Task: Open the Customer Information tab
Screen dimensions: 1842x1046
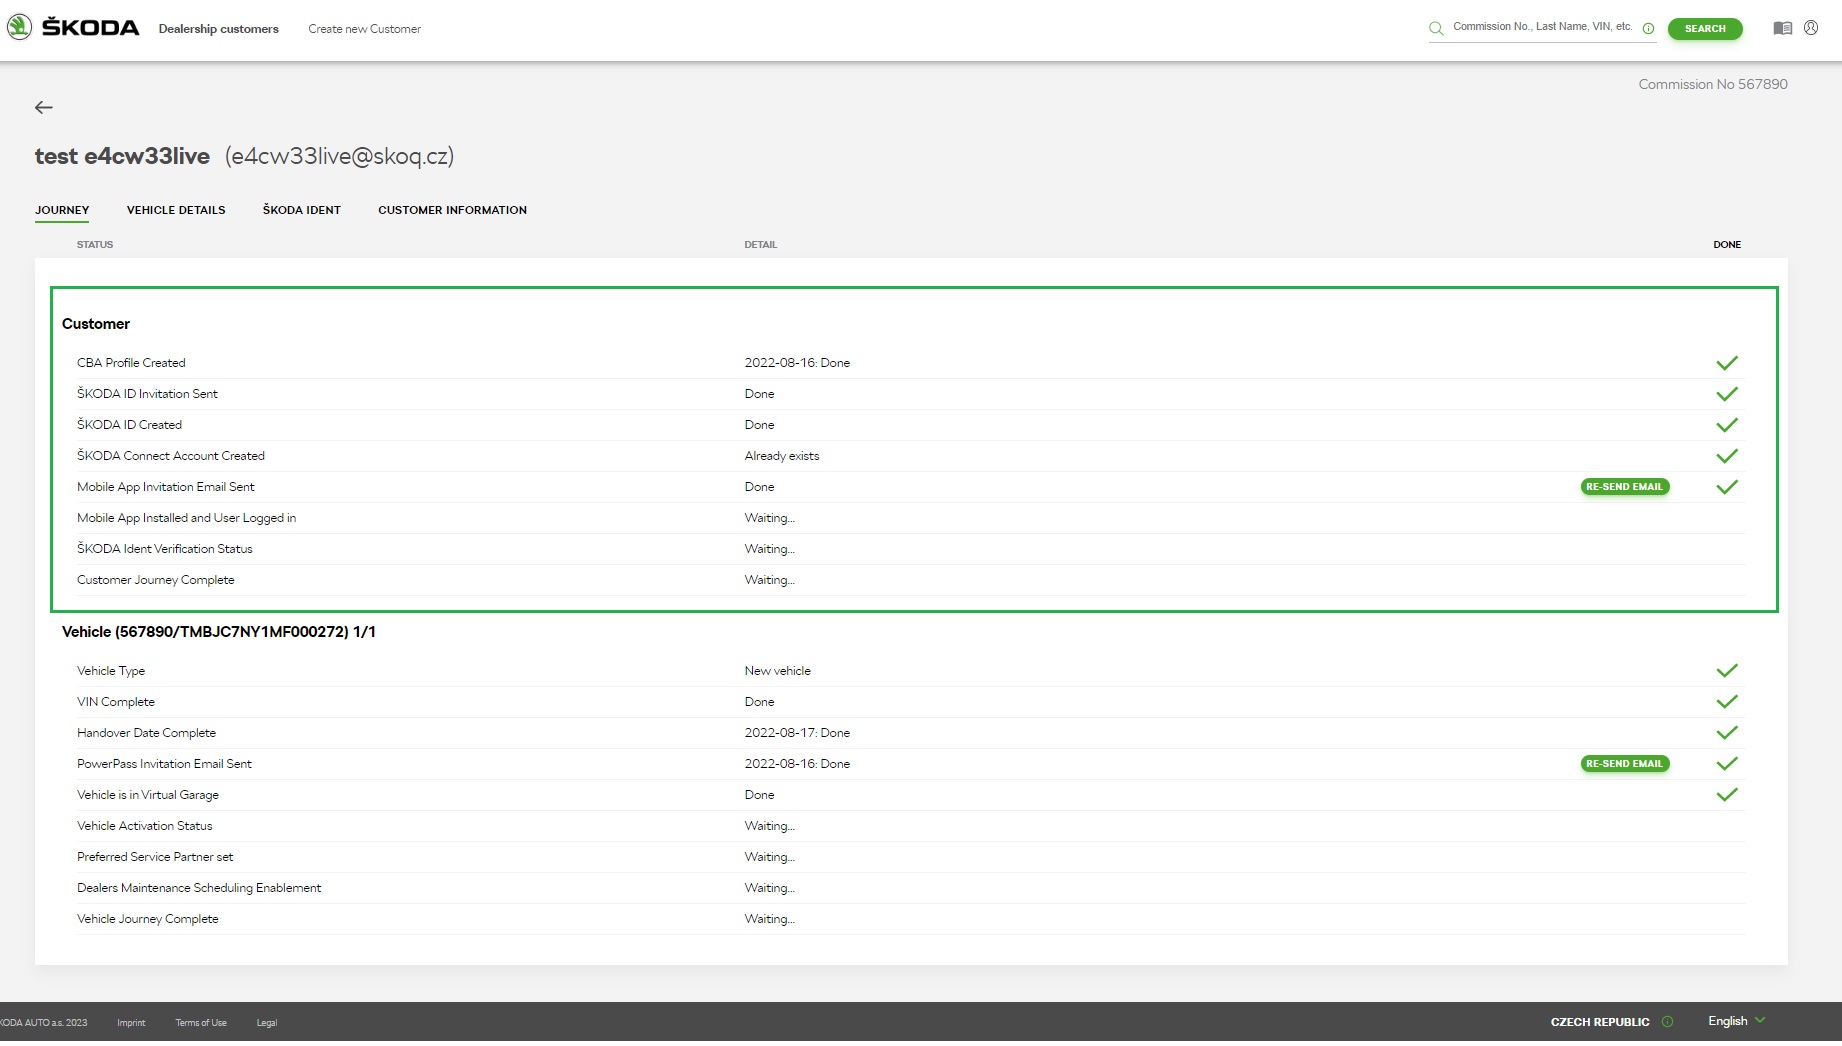Action: point(452,210)
